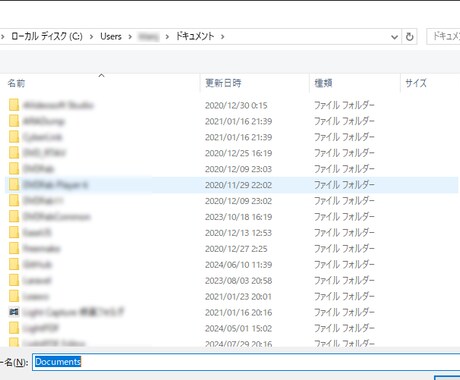The height and width of the screenshot is (380, 460).
Task: Expand the chevron right after Users
Action: (130, 37)
